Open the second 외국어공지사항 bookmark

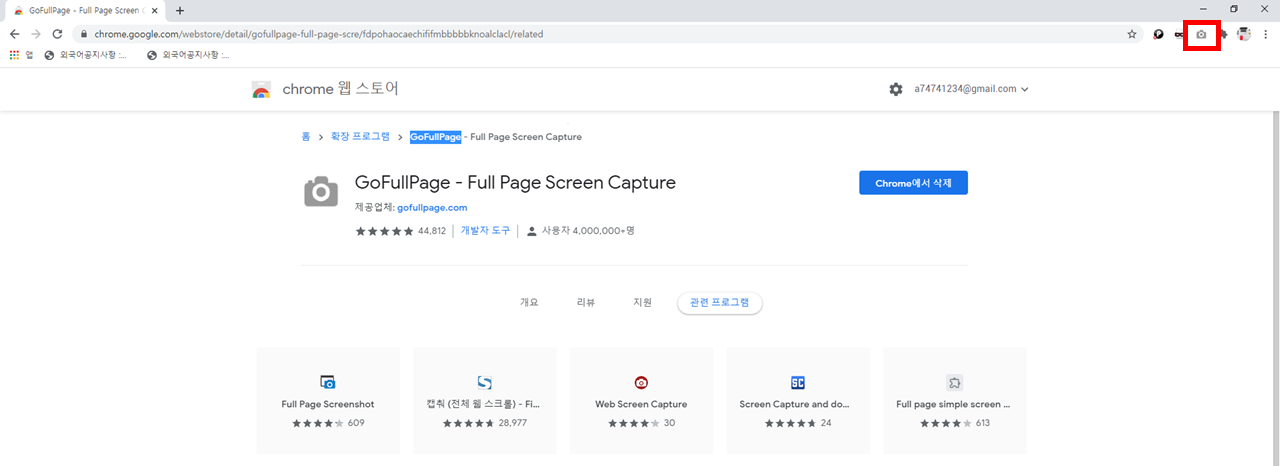coord(188,55)
